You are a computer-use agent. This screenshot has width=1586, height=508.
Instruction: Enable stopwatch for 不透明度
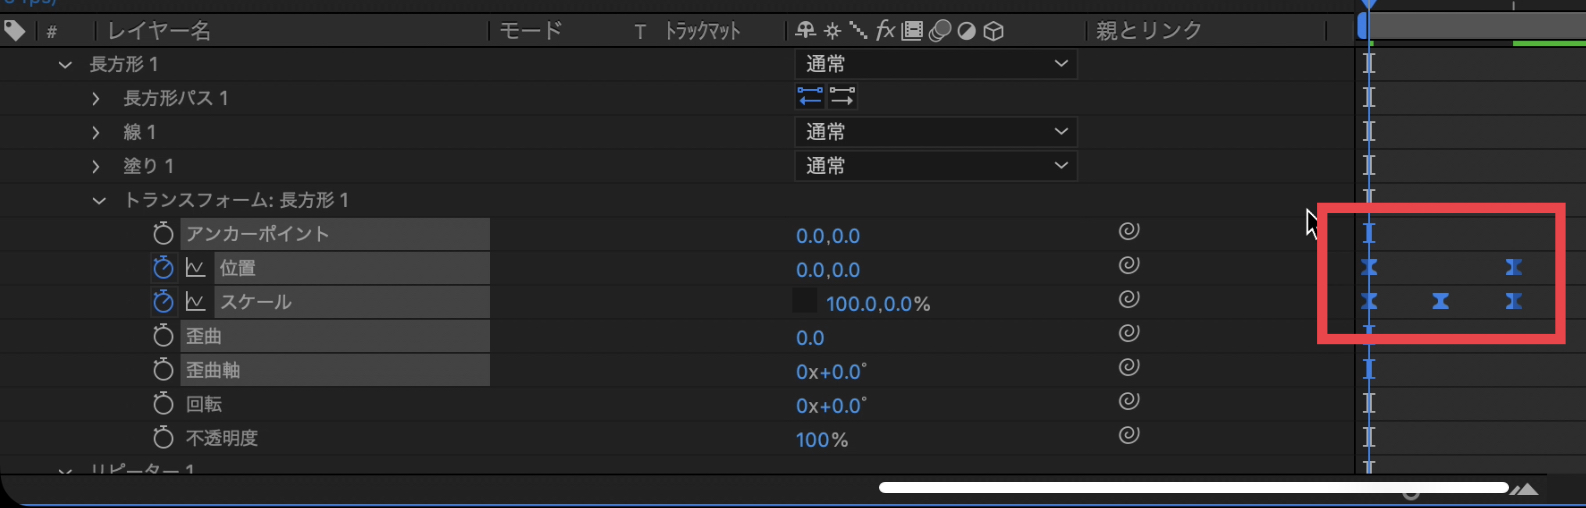click(x=163, y=438)
